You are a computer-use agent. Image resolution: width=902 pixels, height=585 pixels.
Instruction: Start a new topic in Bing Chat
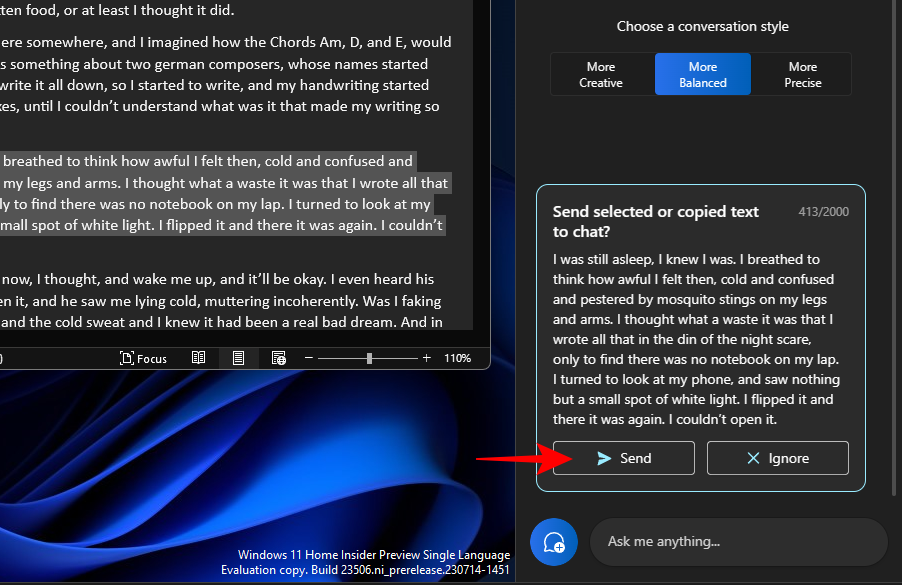click(553, 541)
